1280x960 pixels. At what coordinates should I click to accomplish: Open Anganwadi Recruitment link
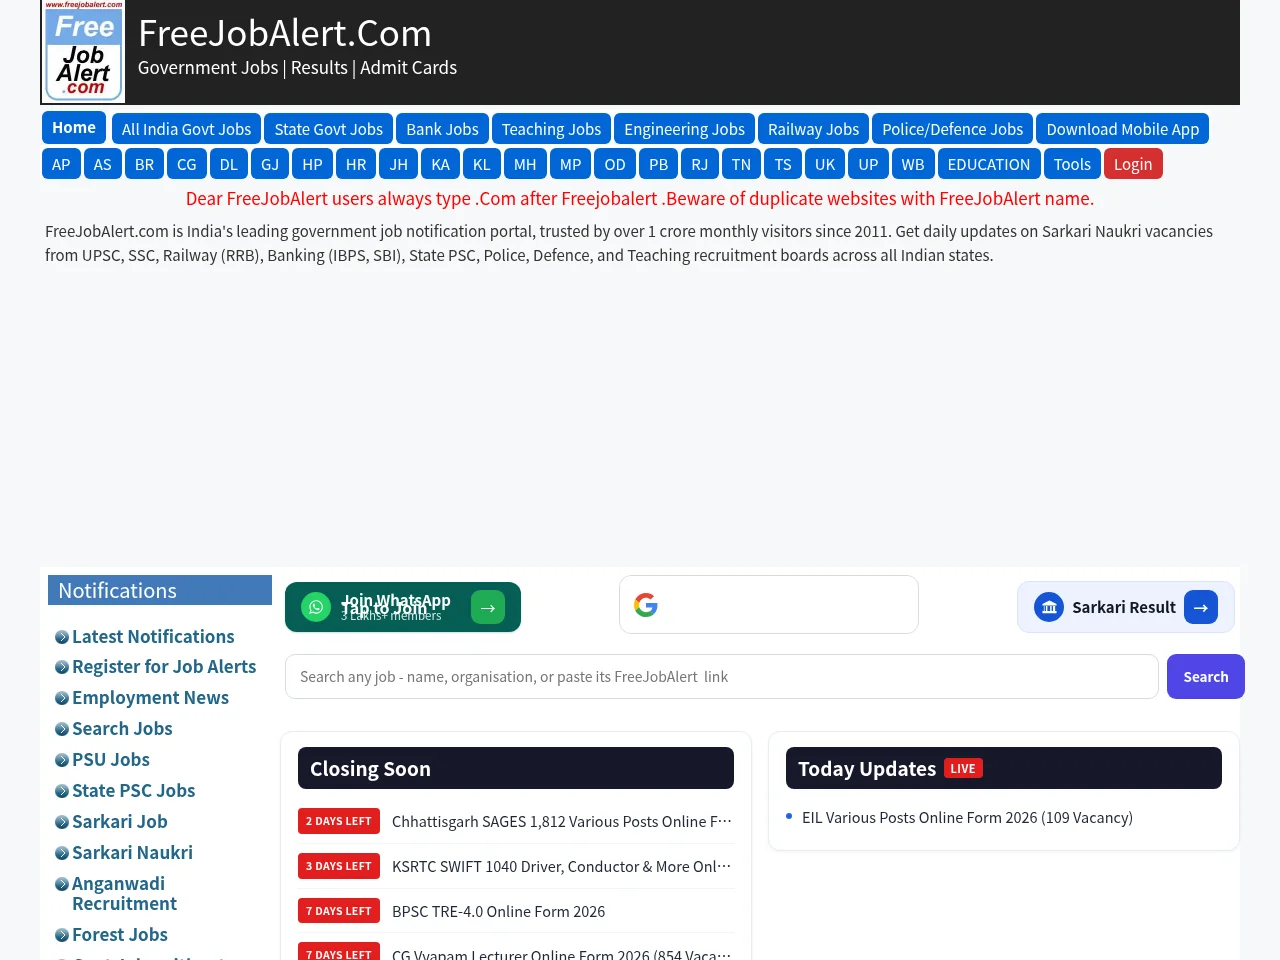(124, 893)
